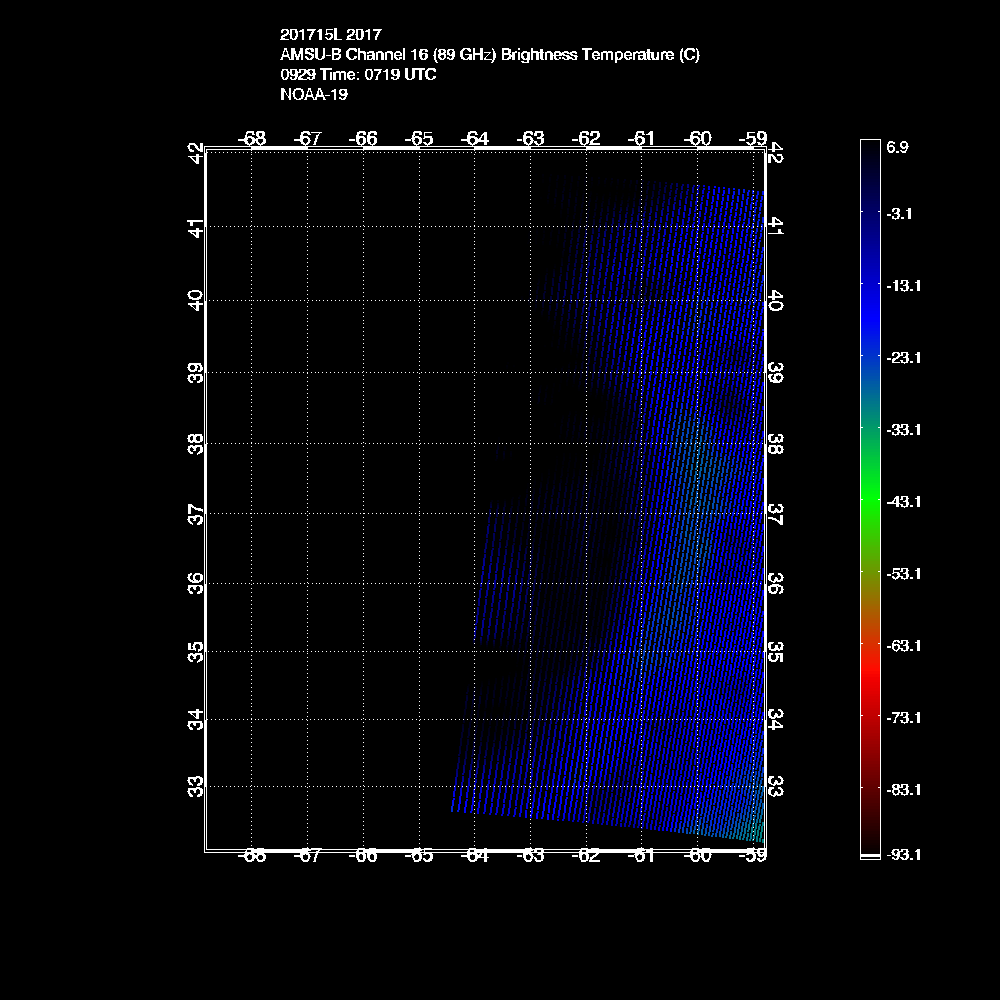Click the red -73.1 level on colorbar
Image resolution: width=1000 pixels, height=1000 pixels.
(x=869, y=717)
